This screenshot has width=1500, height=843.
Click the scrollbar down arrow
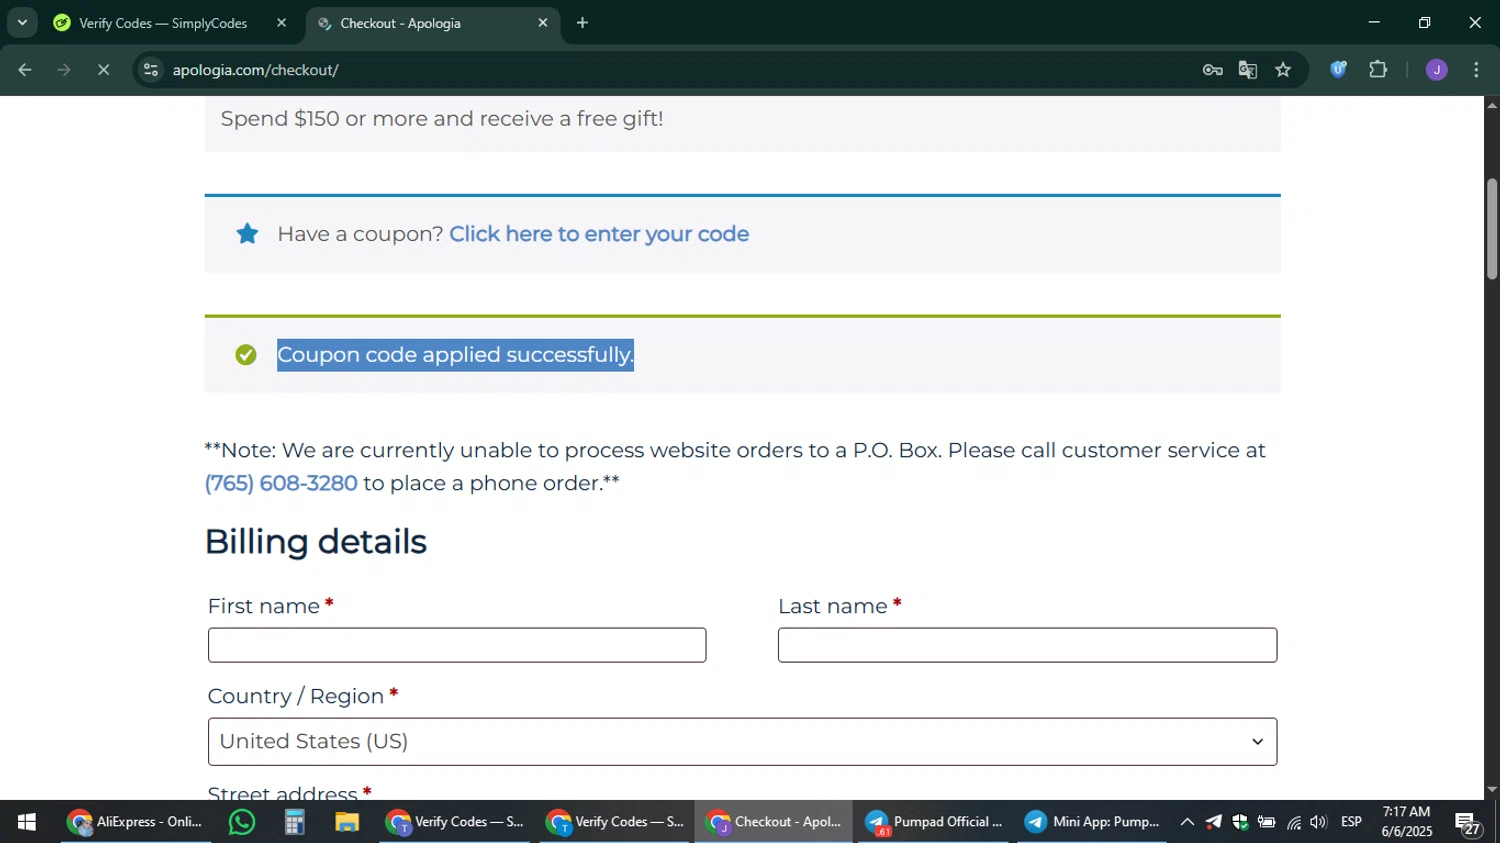1492,790
